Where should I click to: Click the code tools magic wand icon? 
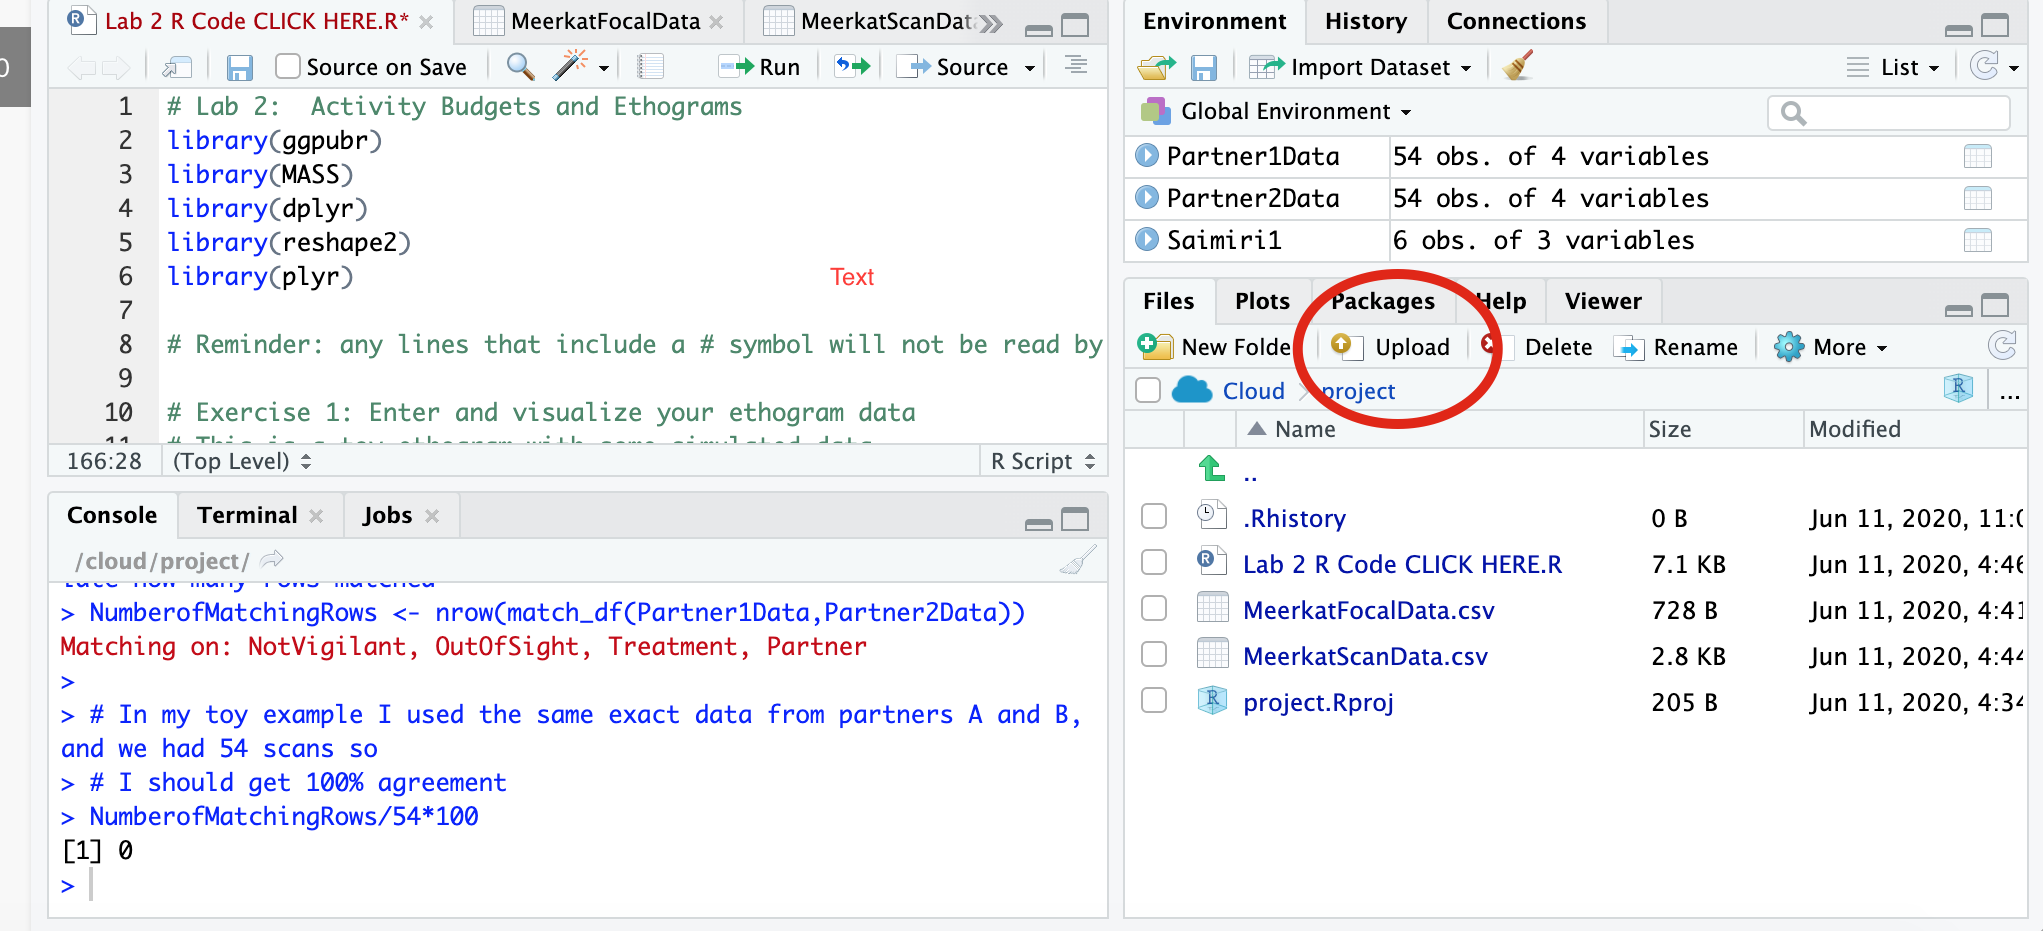click(570, 66)
